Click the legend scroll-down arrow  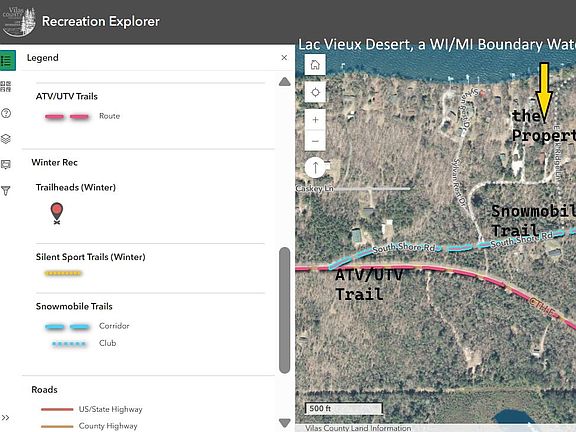click(284, 422)
